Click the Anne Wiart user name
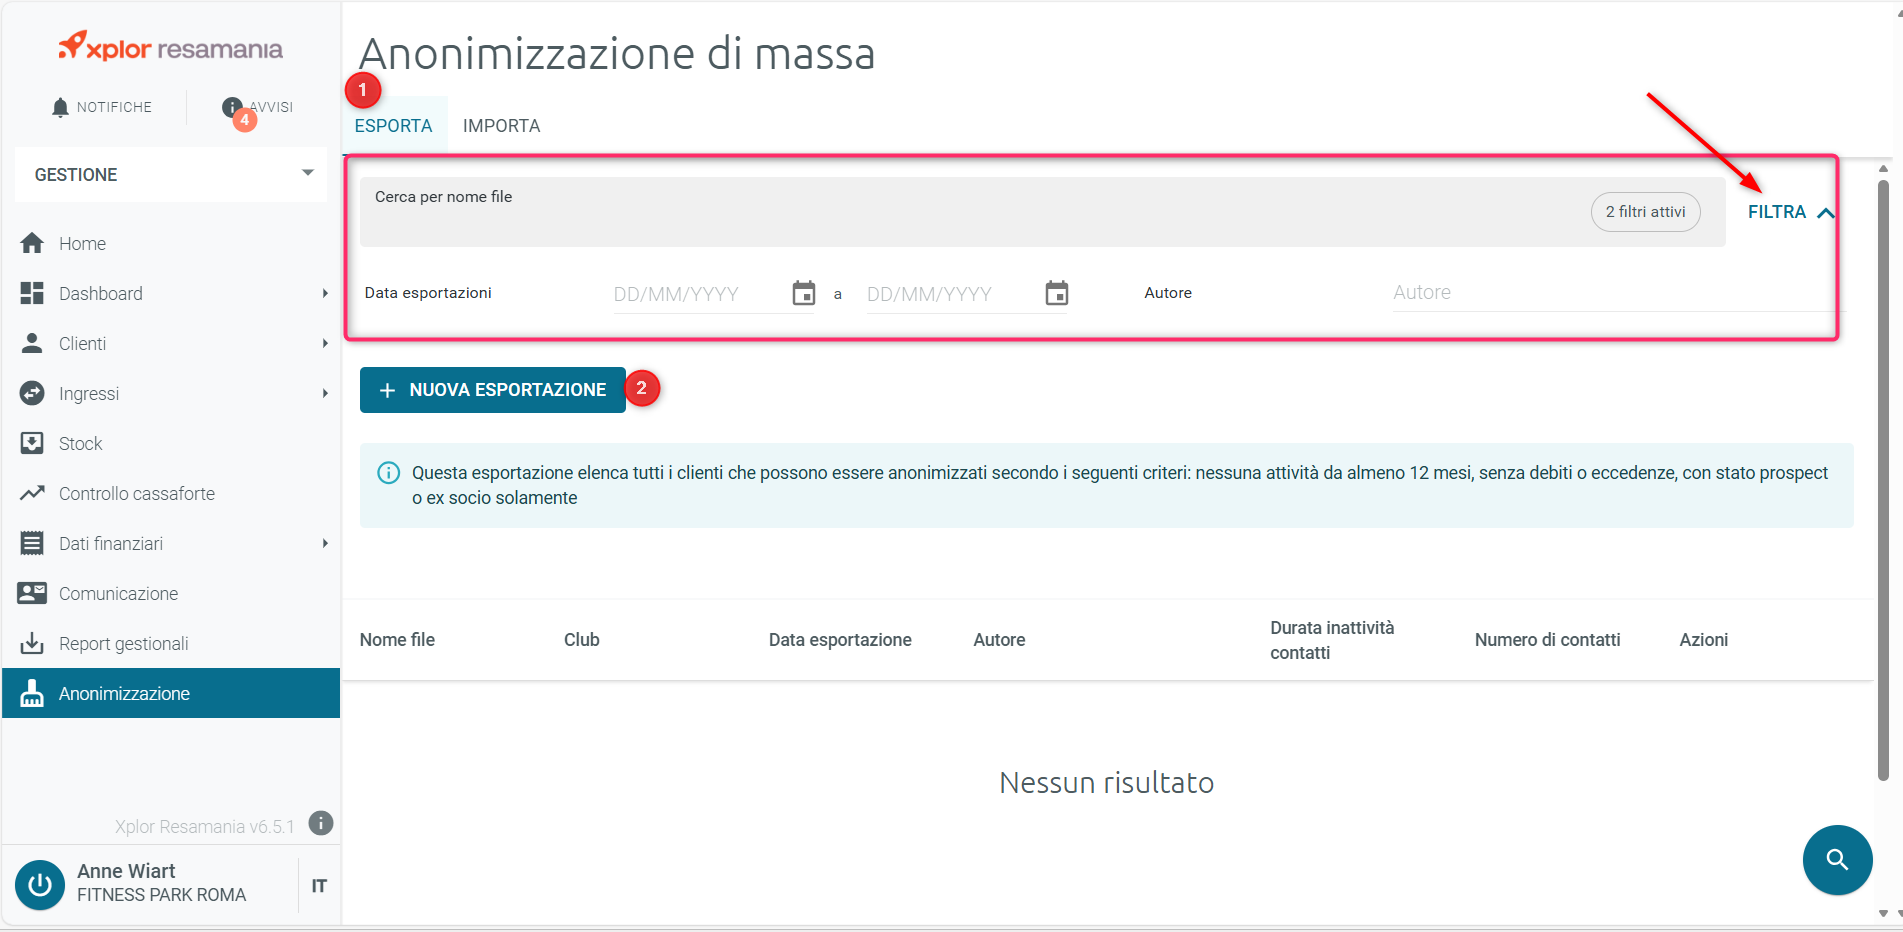This screenshot has height=932, width=1903. pos(126,871)
